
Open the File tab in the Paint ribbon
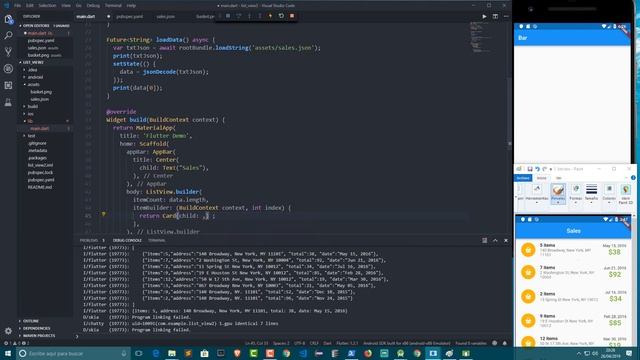pos(523,178)
